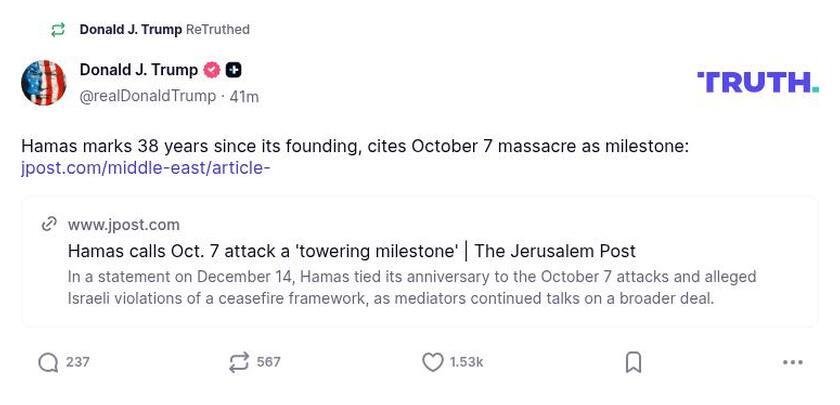
Task: View the 567 ReTruths count
Action: pyautogui.click(x=268, y=362)
